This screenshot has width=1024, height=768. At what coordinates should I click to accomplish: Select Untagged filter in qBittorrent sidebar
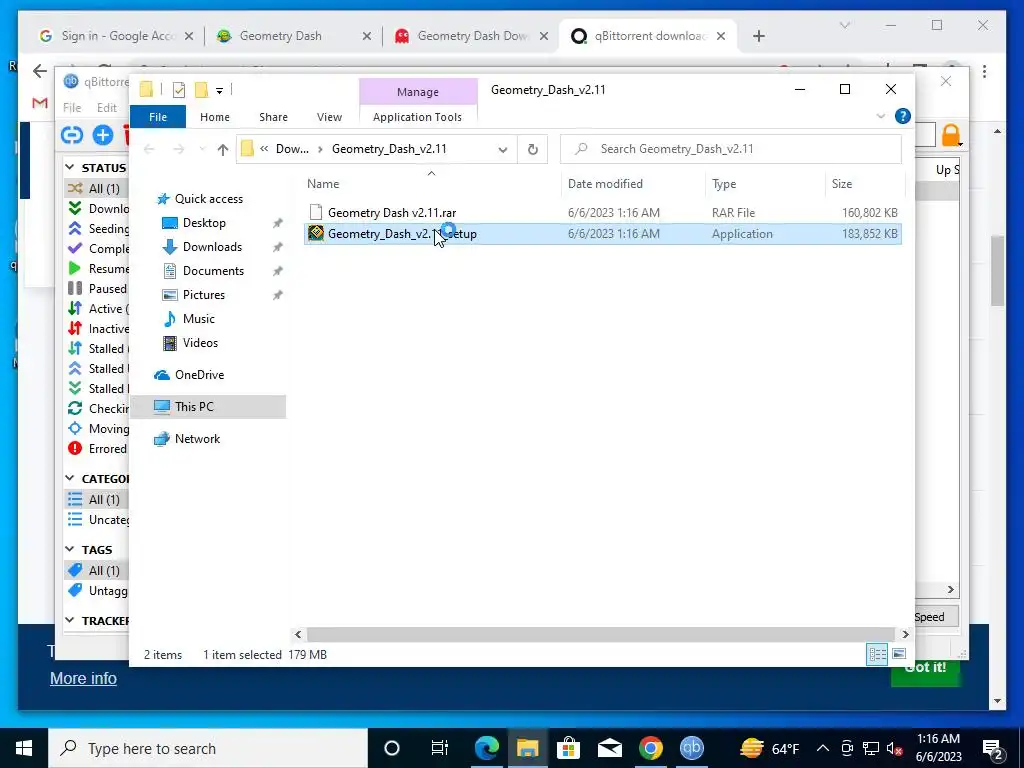[x=98, y=590]
